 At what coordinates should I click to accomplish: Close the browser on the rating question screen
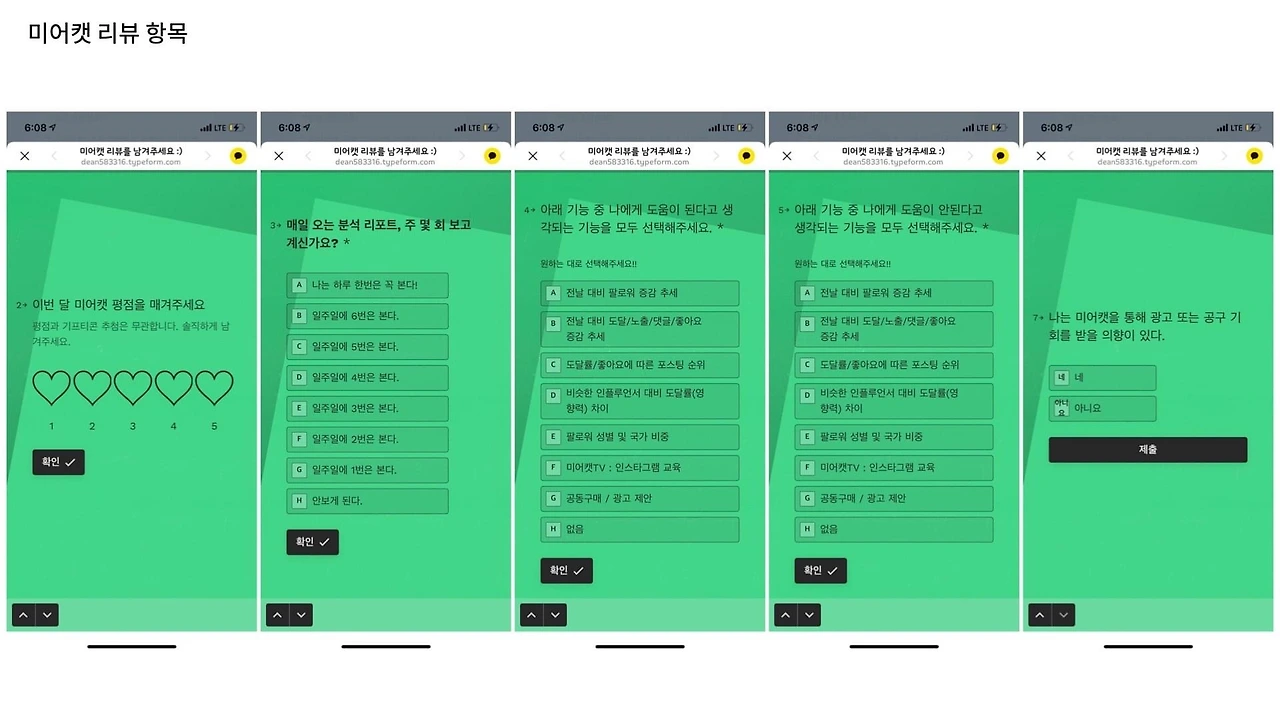(x=25, y=156)
